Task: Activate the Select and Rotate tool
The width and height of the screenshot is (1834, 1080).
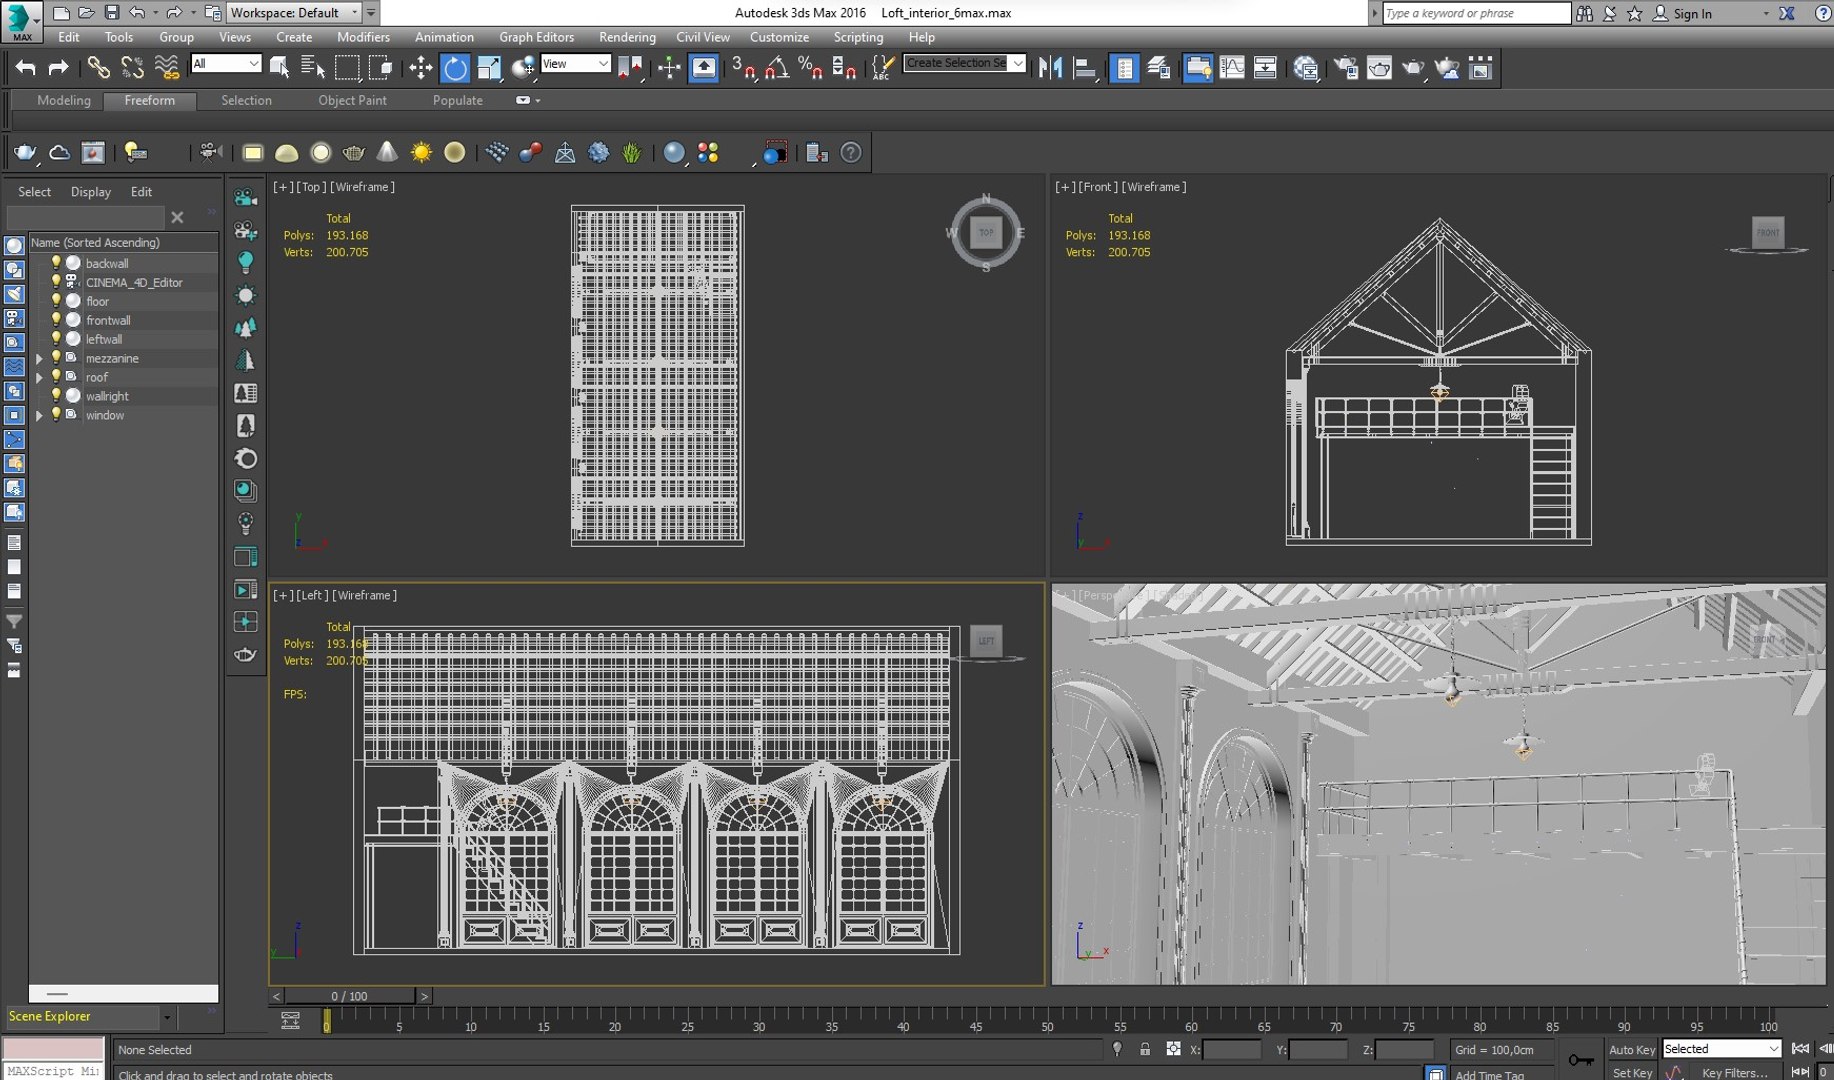Action: pos(455,68)
